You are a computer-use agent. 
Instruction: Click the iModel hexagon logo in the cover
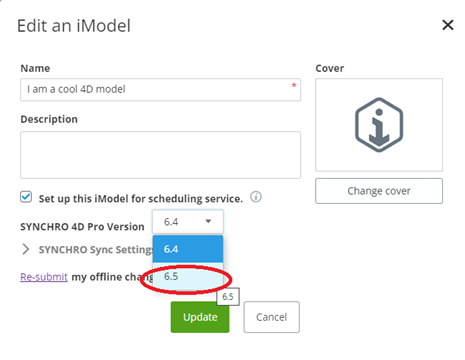[379, 125]
